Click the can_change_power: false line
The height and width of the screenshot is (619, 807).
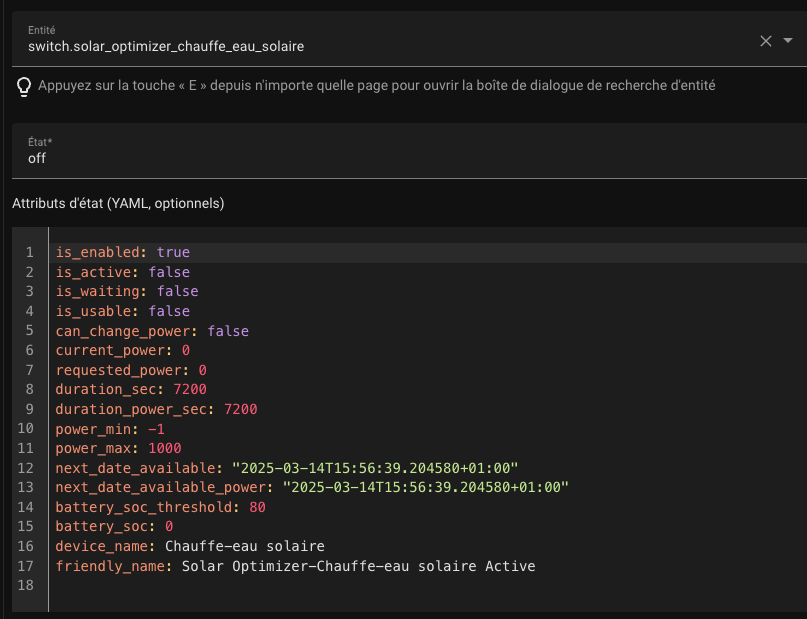click(x=152, y=331)
